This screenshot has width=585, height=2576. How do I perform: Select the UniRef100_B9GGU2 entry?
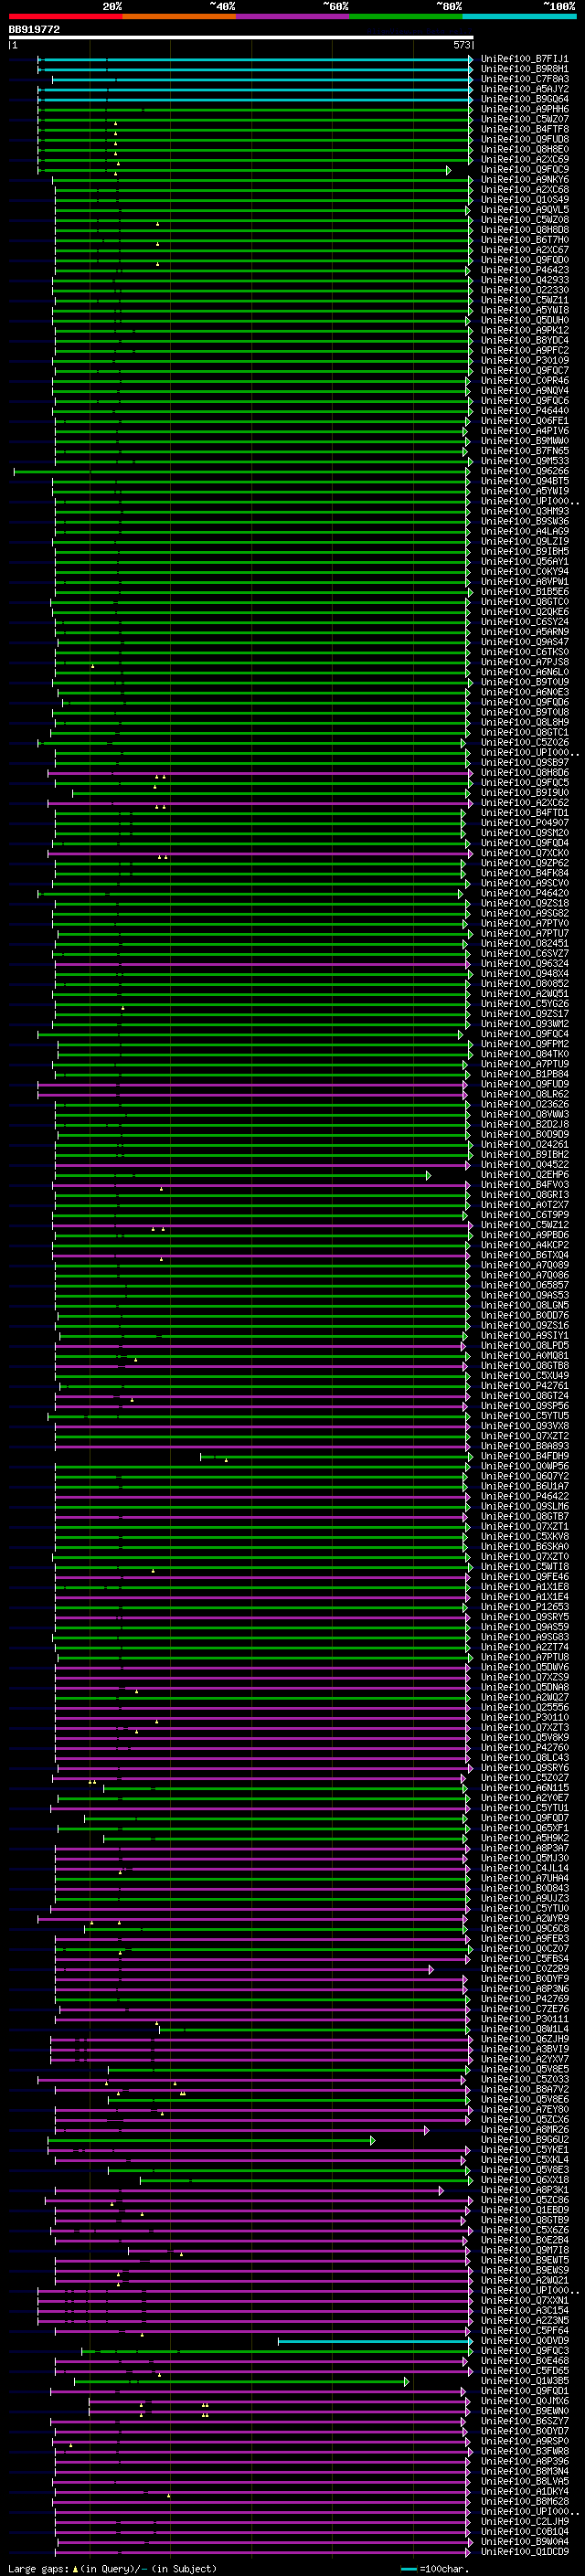[525, 2139]
